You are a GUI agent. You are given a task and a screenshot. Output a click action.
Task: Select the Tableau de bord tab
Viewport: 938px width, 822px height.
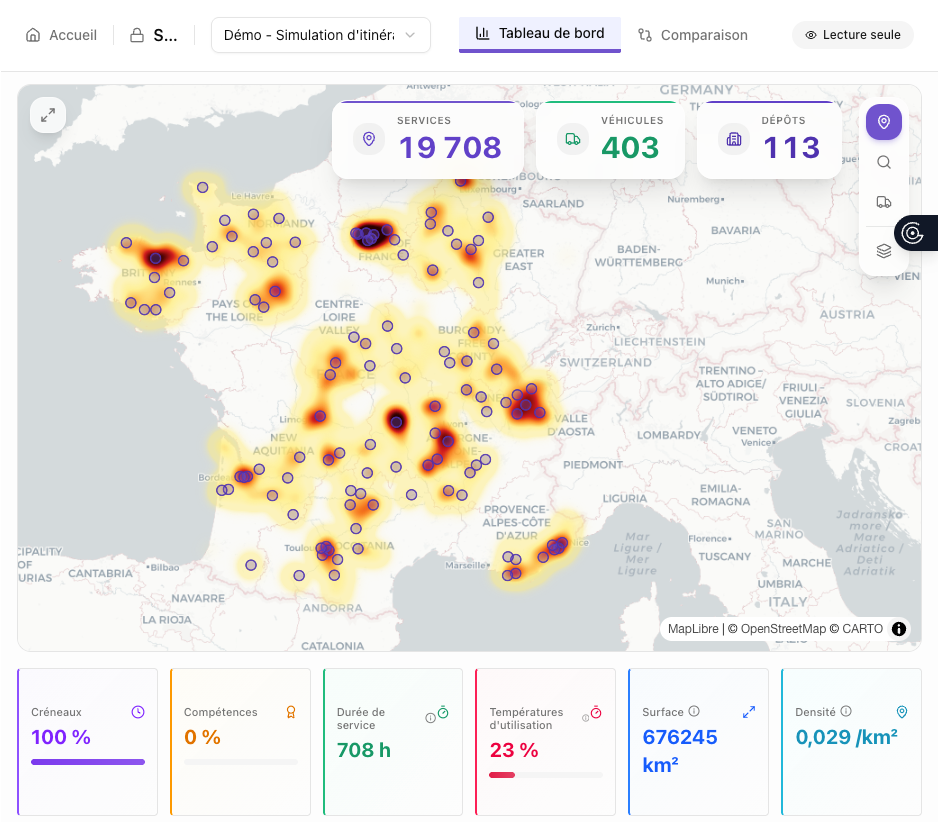click(540, 34)
